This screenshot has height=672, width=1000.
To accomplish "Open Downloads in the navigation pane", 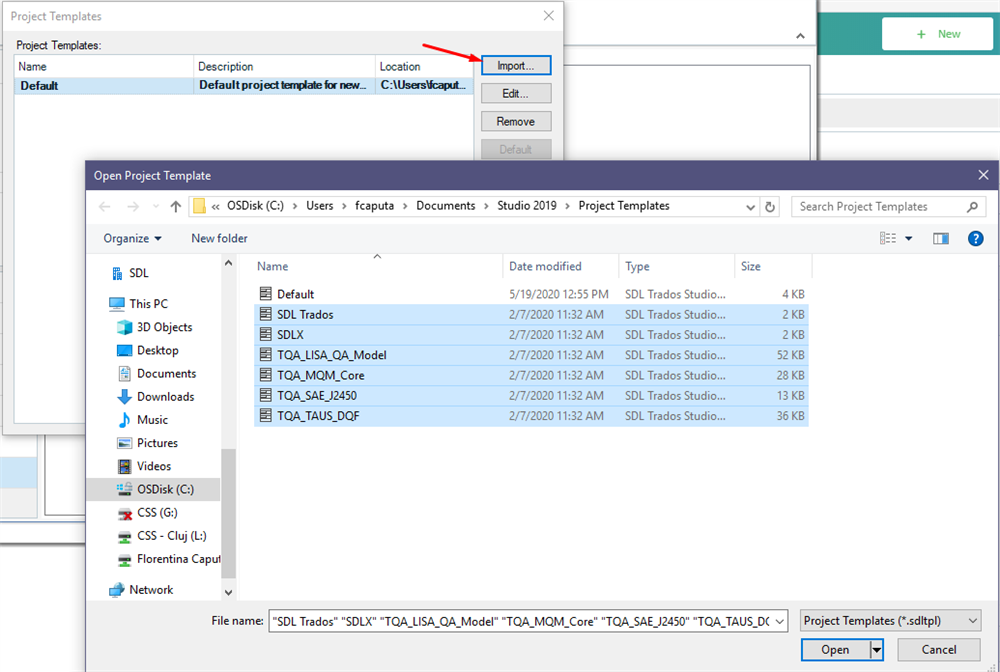I will (x=156, y=397).
